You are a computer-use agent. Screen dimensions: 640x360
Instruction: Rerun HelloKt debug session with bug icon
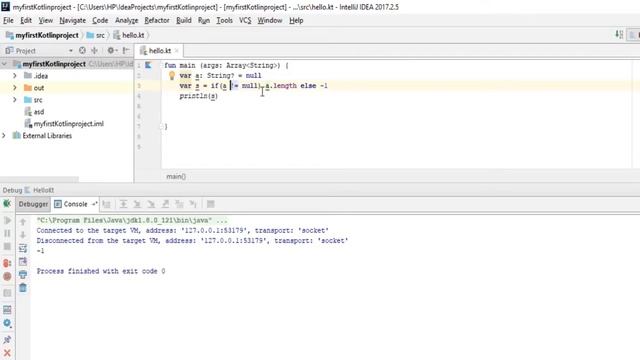(x=7, y=204)
